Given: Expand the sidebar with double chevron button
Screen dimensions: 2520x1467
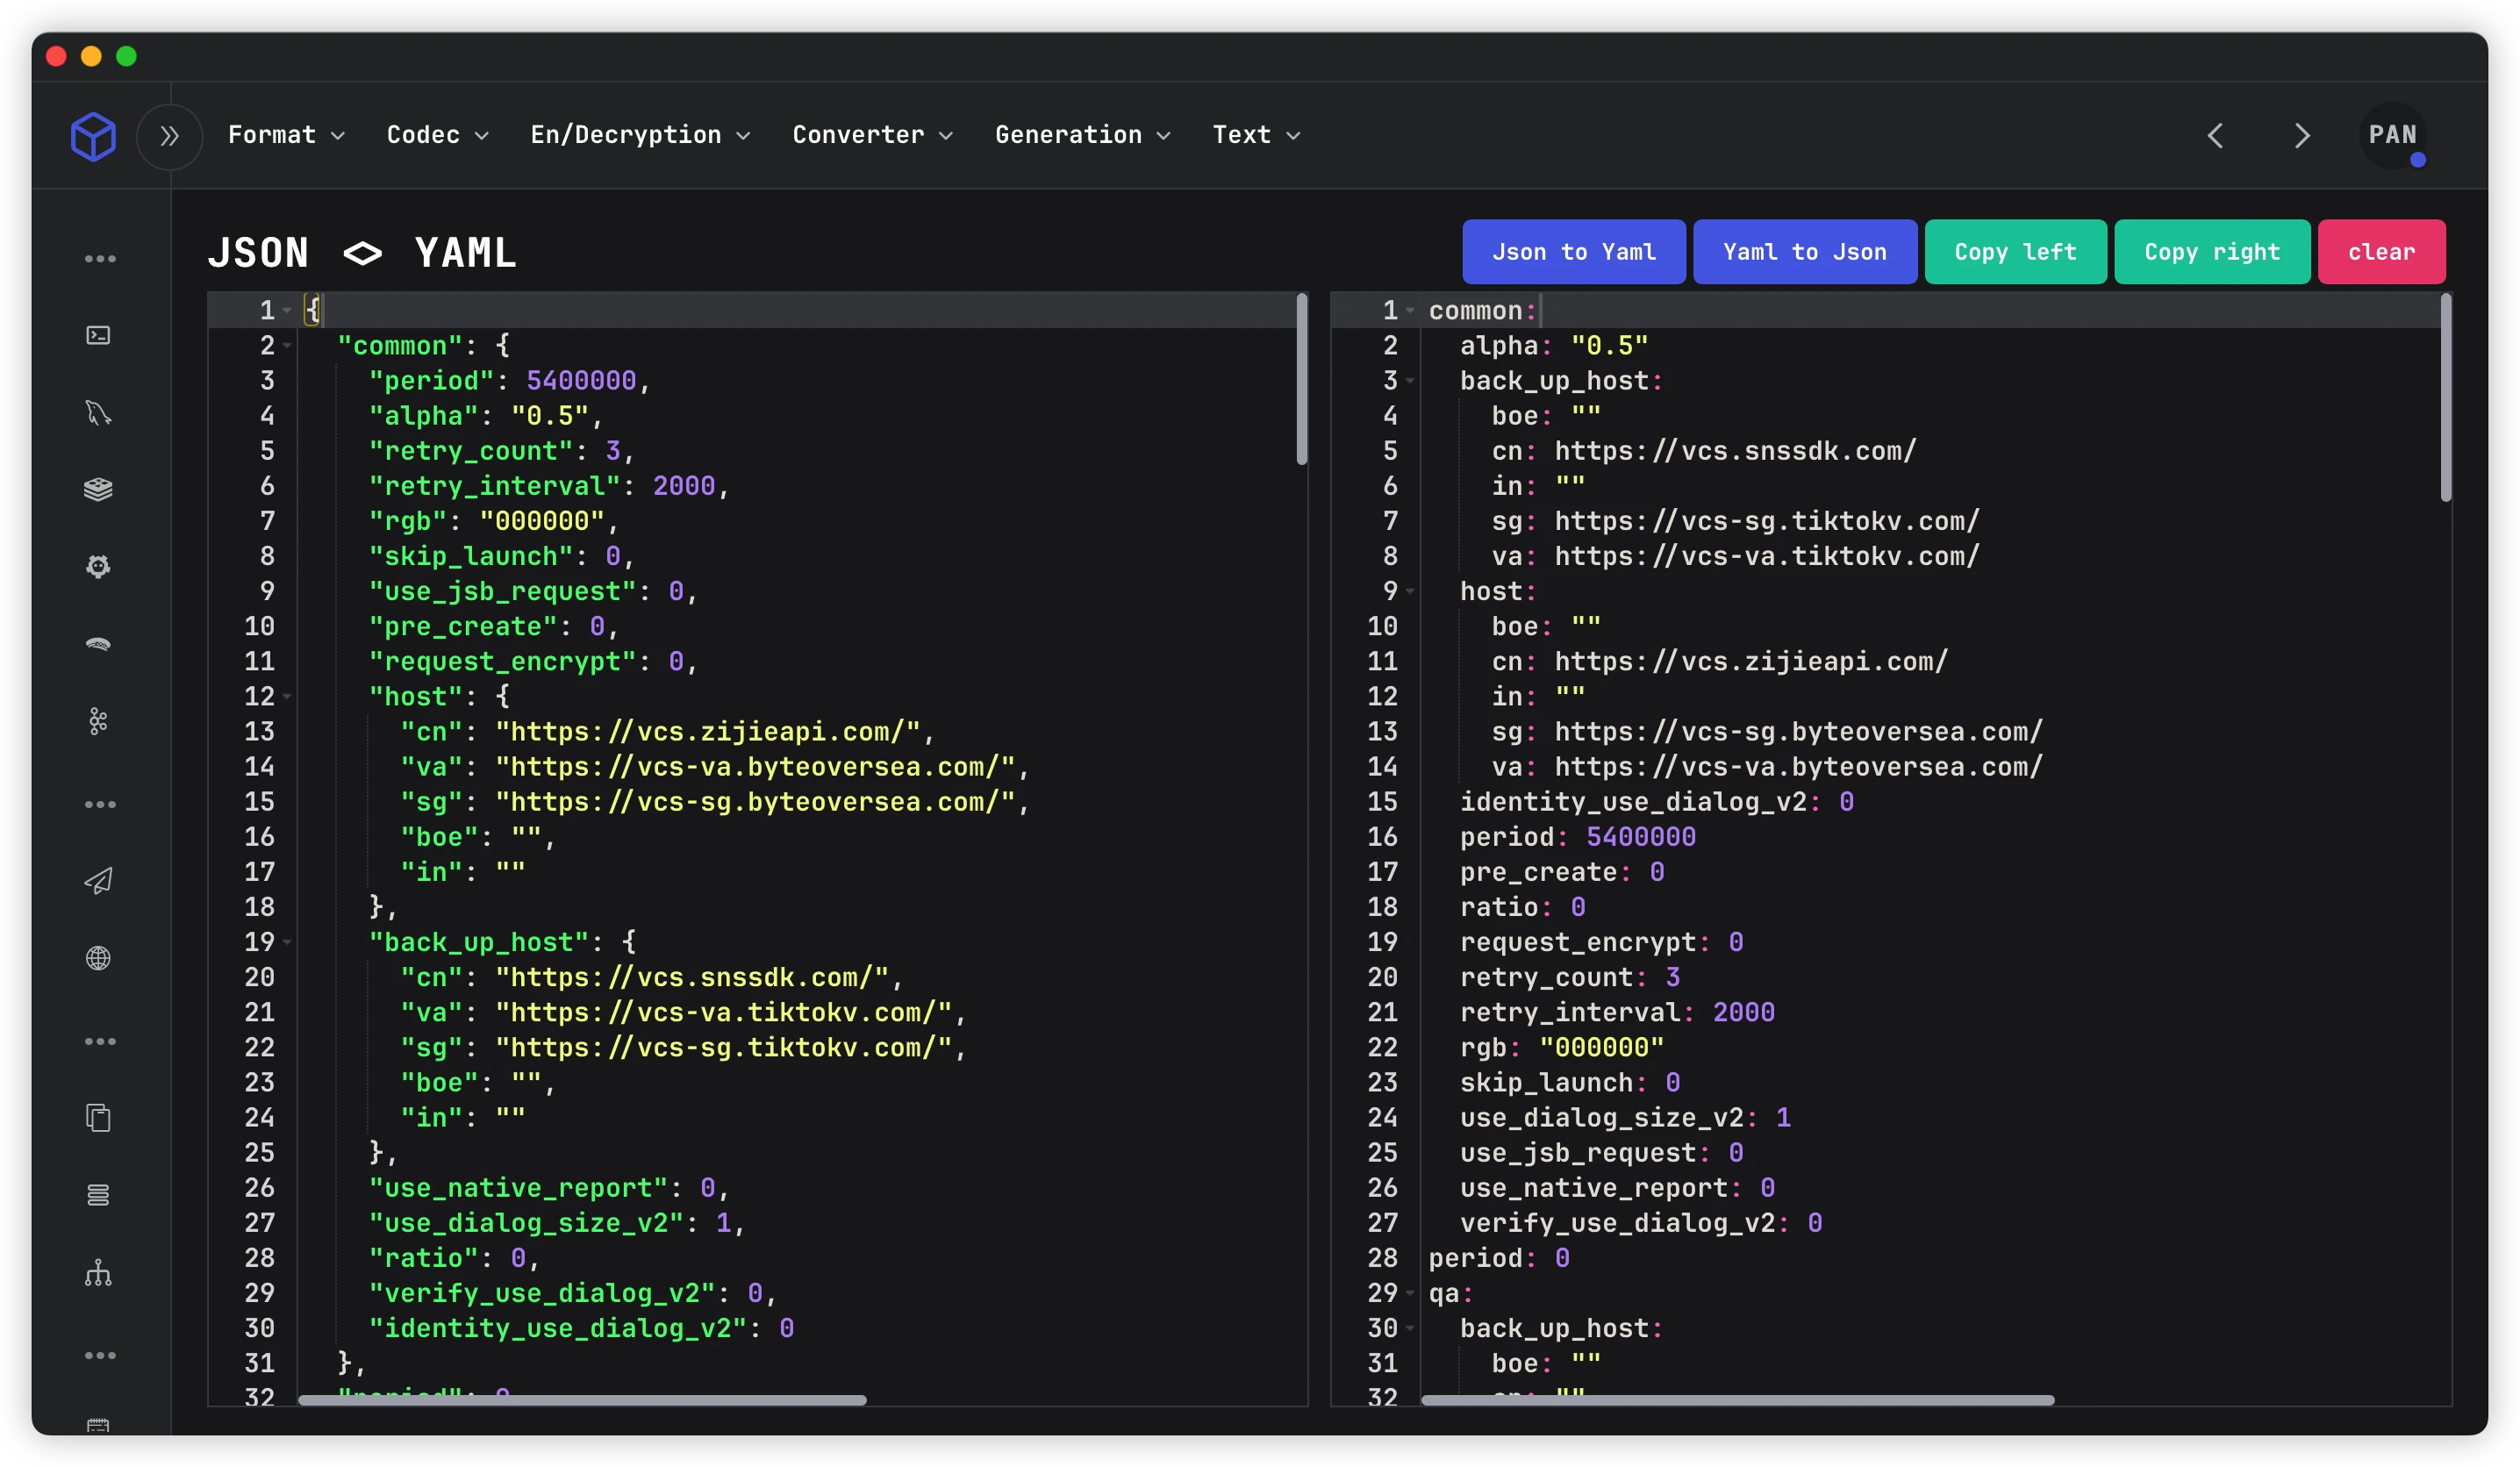Looking at the screenshot, I should (170, 136).
